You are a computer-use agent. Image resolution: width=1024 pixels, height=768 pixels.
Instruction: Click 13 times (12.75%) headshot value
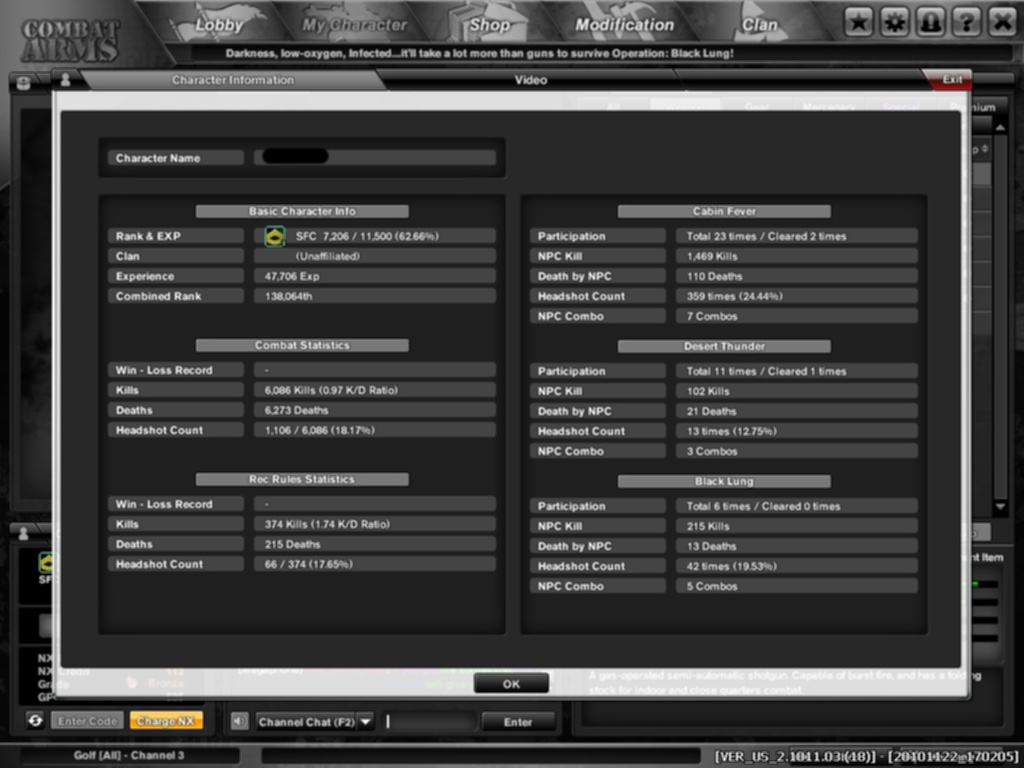pos(731,431)
